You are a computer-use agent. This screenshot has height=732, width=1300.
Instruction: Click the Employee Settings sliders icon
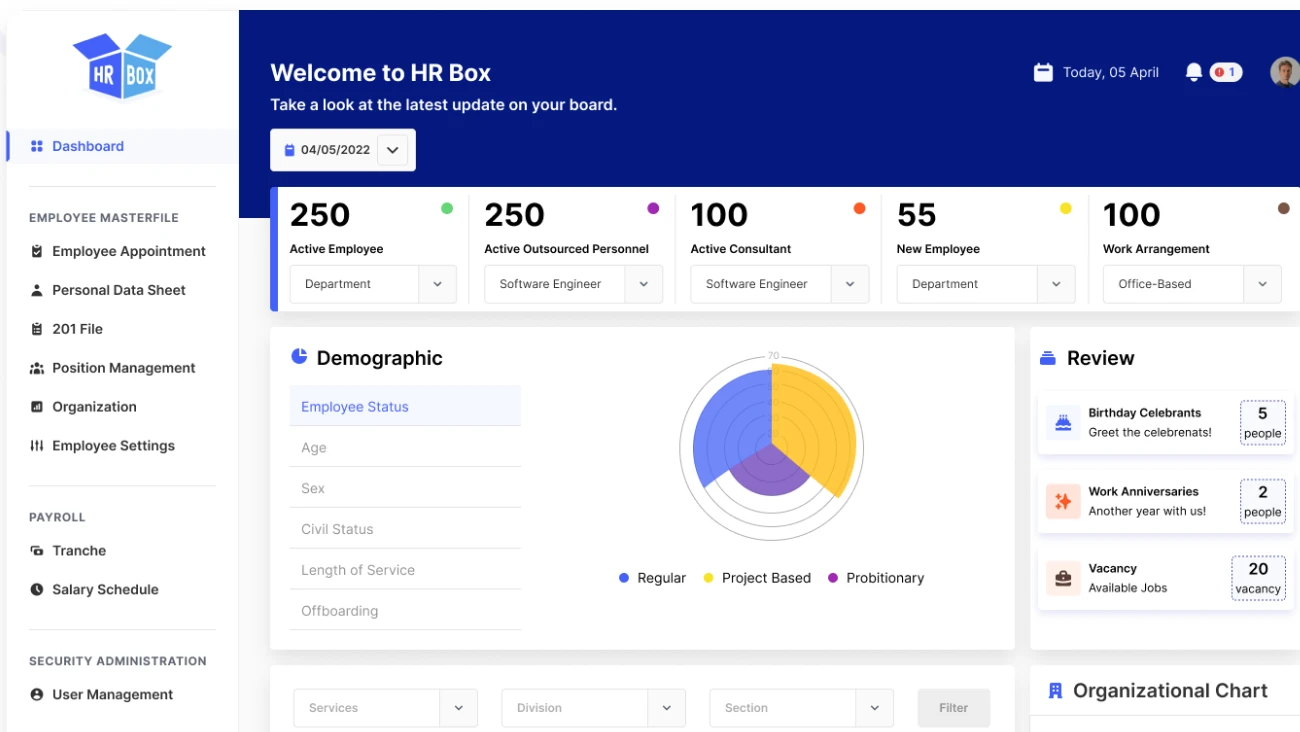coord(37,446)
